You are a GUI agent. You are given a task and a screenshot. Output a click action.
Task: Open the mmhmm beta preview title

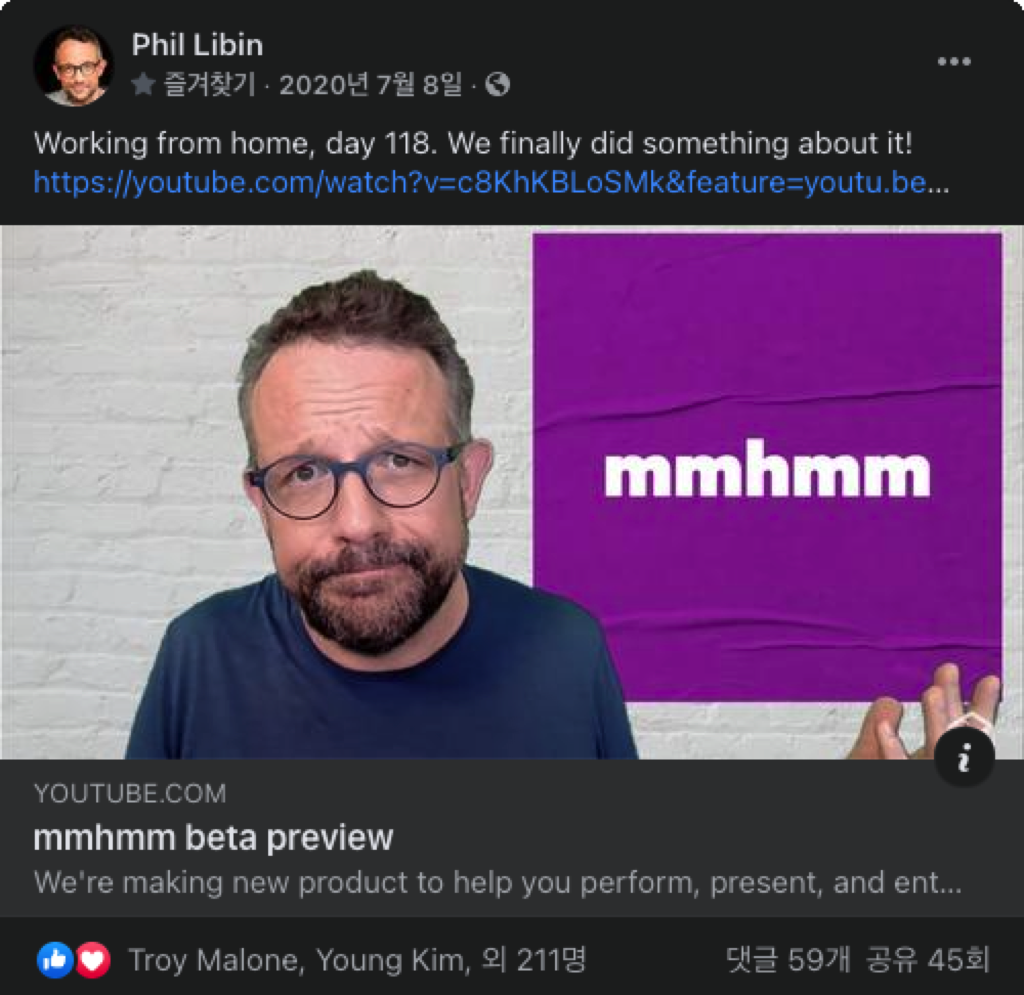(214, 838)
